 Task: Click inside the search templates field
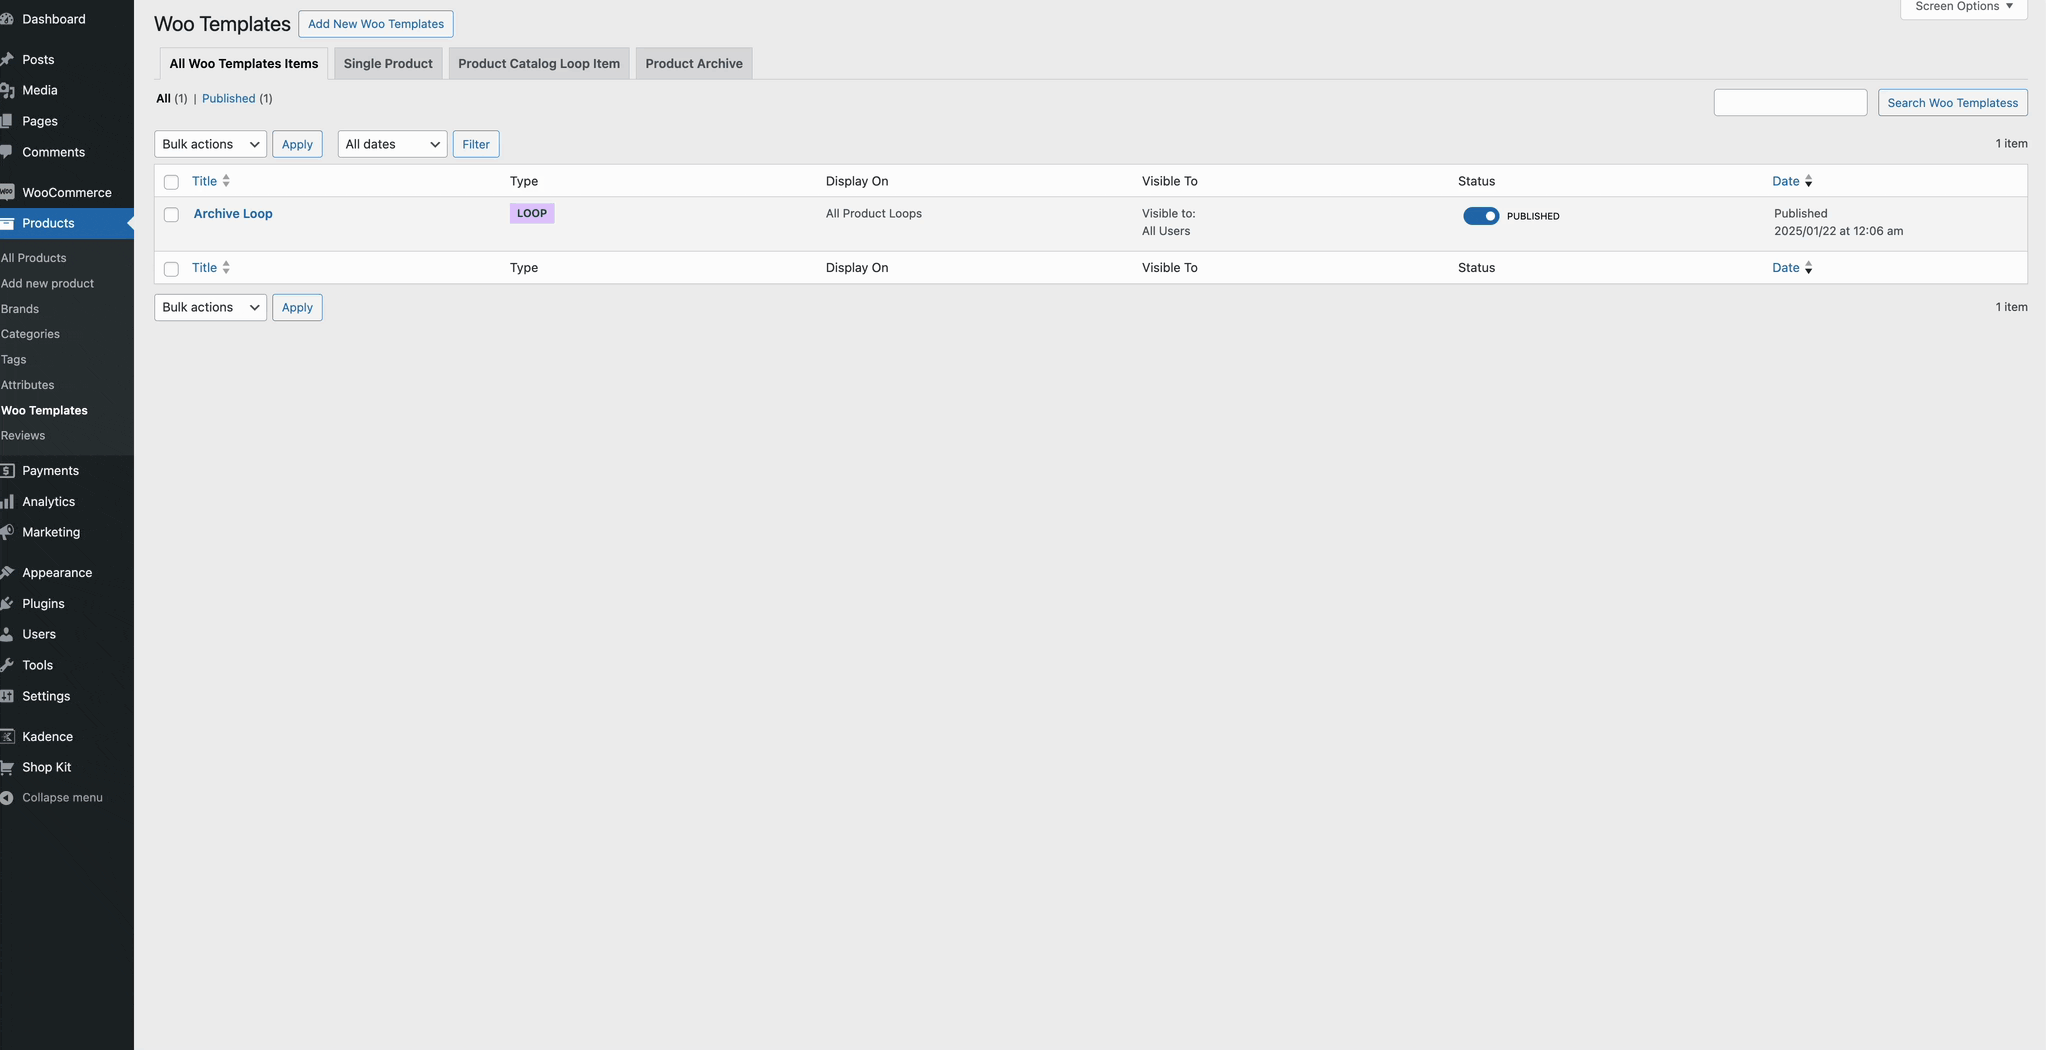click(x=1790, y=102)
